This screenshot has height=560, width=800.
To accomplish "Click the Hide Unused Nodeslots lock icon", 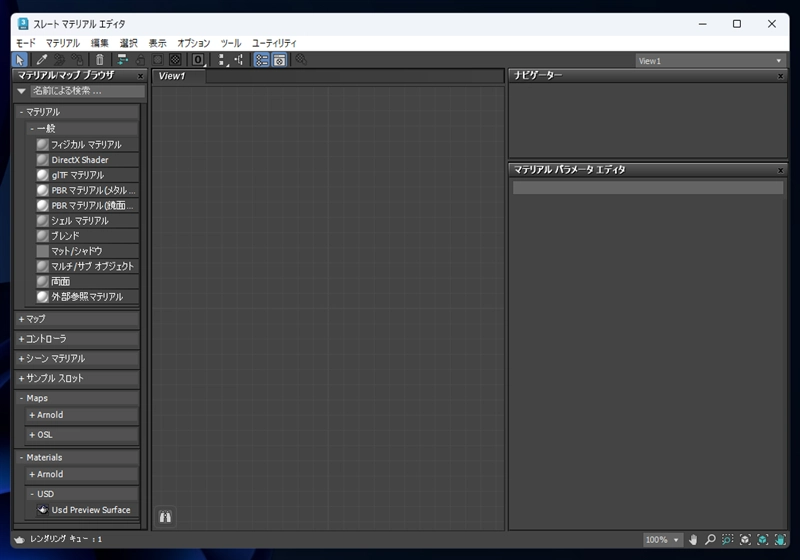I will pyautogui.click(x=140, y=60).
